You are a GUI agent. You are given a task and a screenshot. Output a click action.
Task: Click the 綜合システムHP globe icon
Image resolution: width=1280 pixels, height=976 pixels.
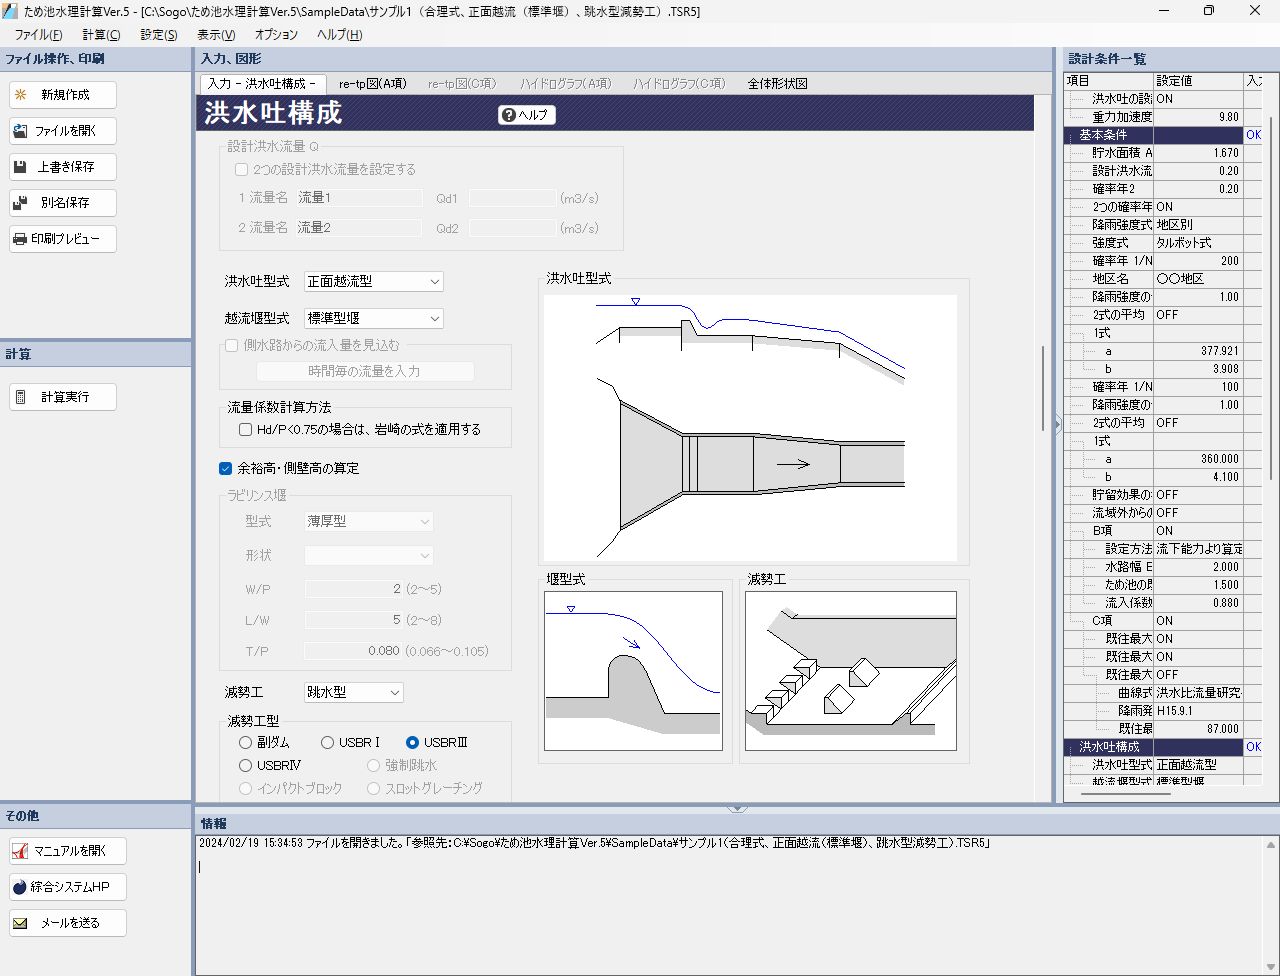[20, 887]
